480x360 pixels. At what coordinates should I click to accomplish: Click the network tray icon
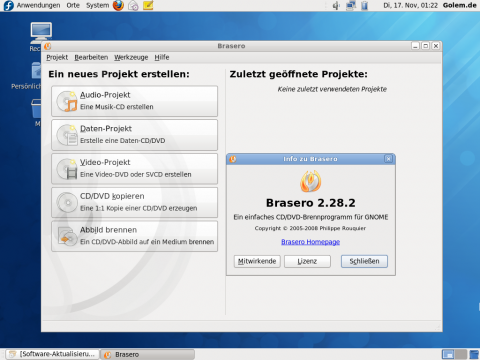coord(351,5)
